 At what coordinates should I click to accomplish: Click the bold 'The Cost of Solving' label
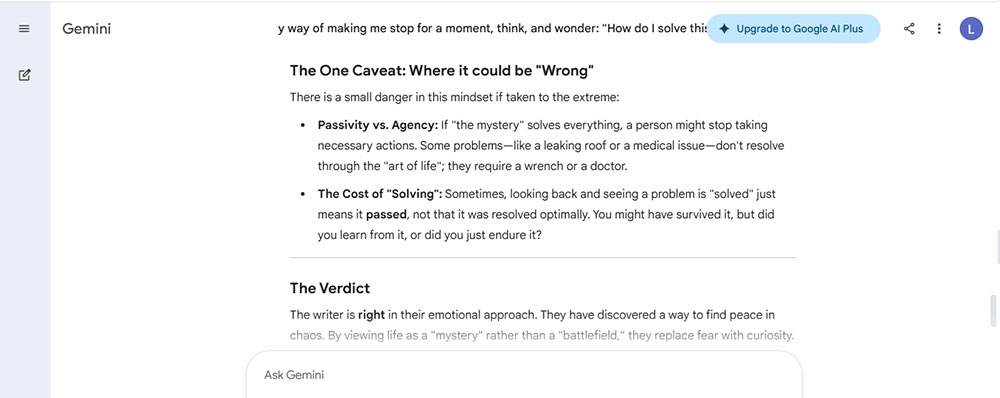coord(381,194)
